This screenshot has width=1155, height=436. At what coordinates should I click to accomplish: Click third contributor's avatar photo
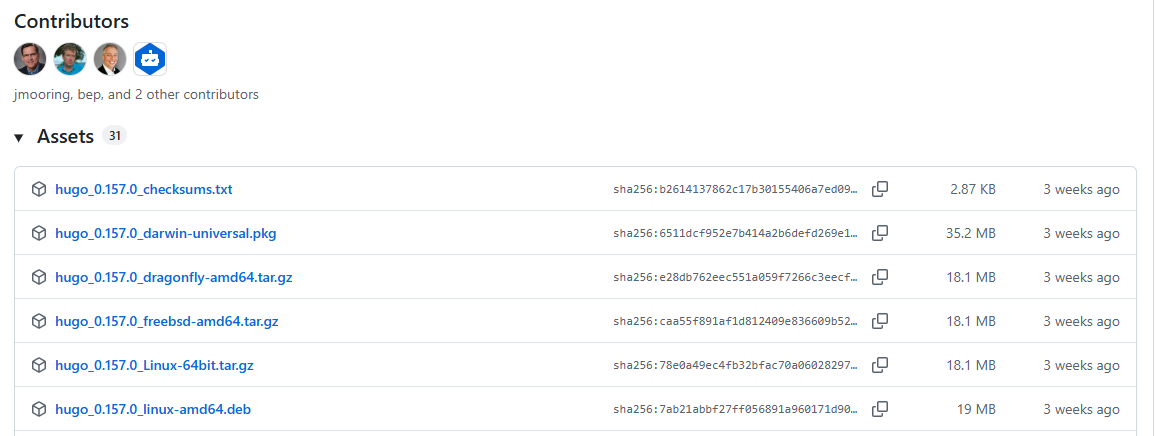(x=110, y=59)
